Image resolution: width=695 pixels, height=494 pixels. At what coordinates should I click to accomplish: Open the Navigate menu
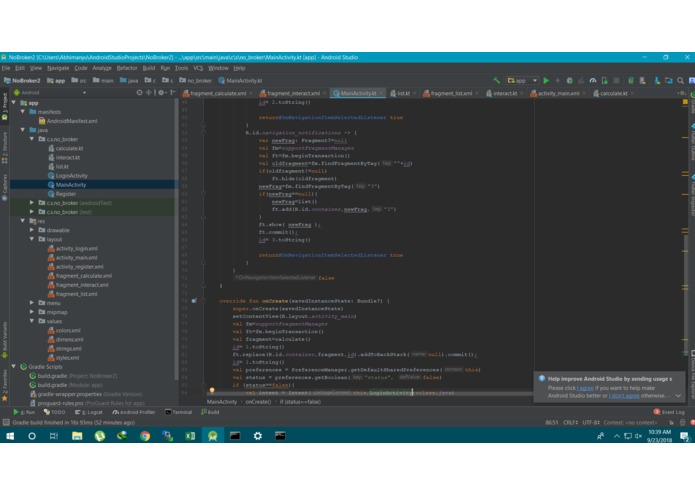58,68
